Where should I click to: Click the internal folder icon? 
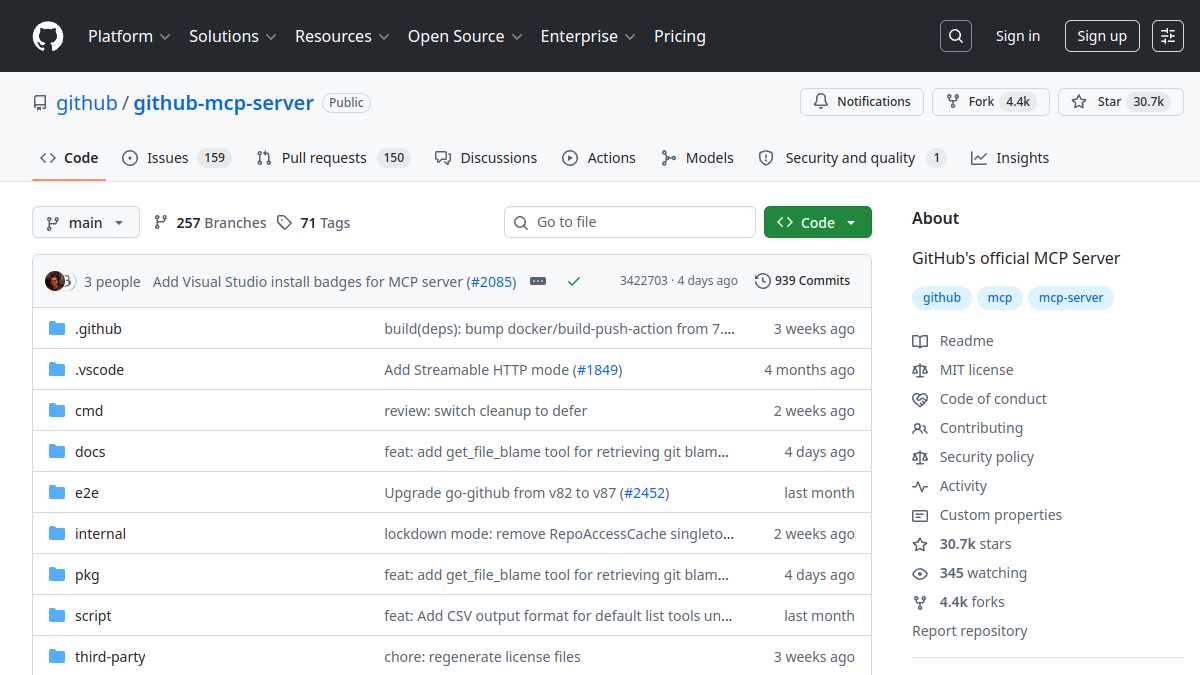57,534
